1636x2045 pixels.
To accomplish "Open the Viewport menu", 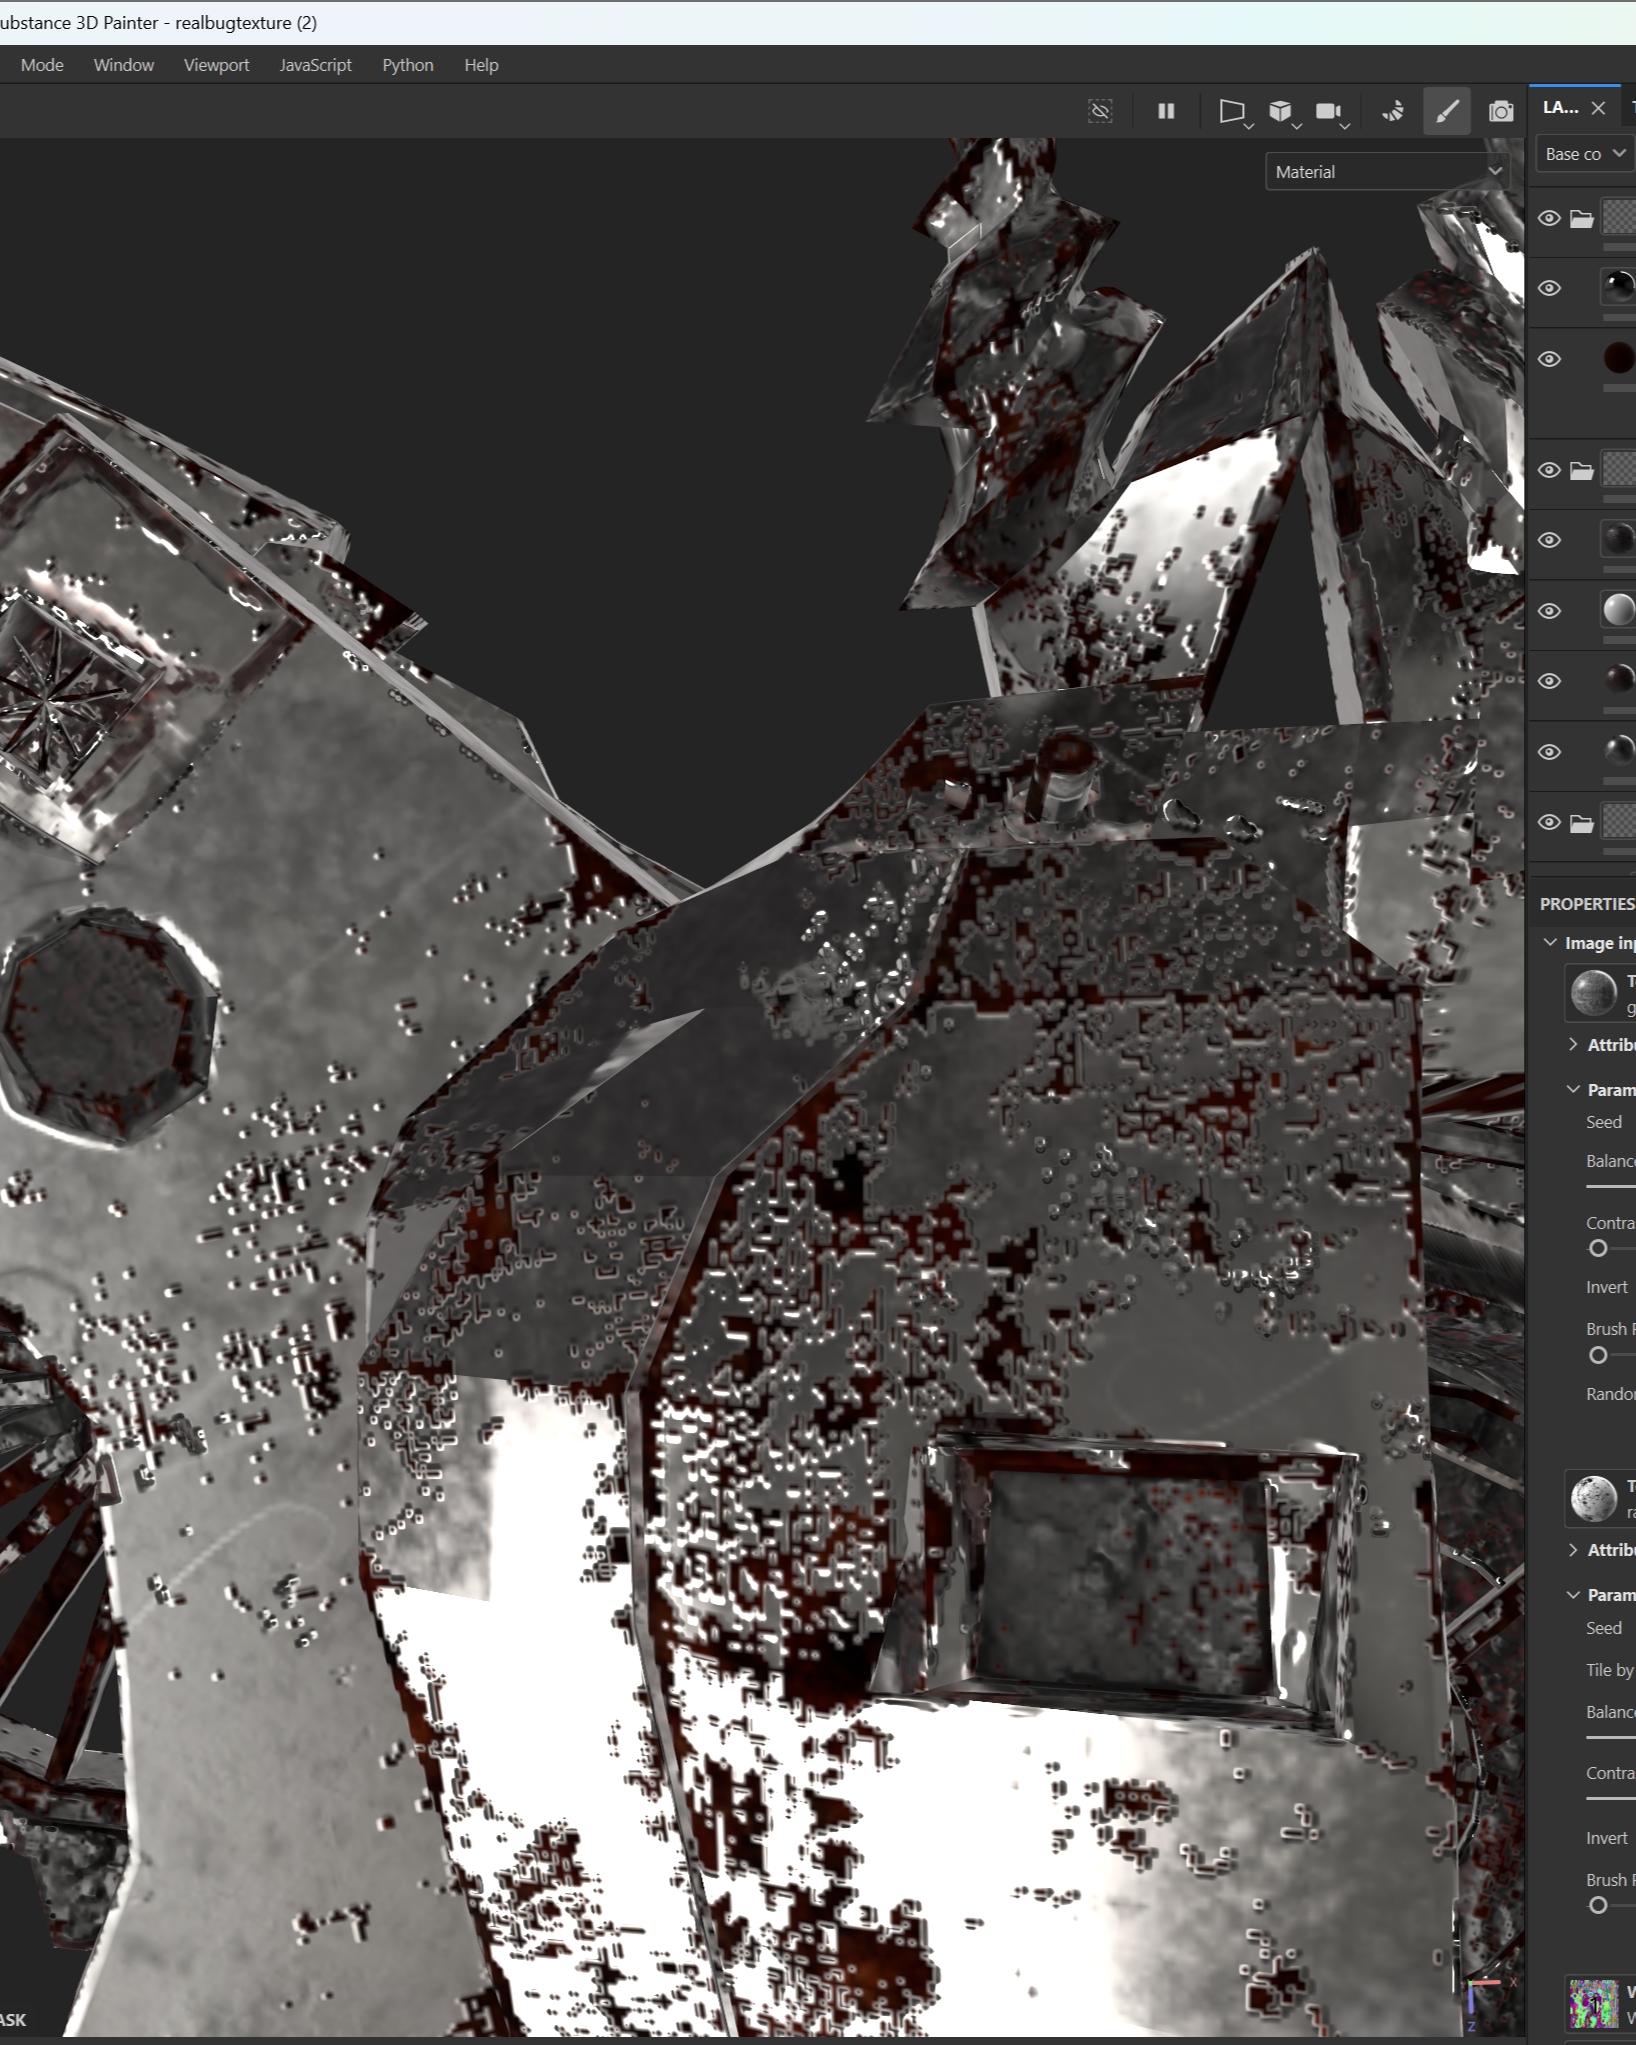I will click(216, 65).
